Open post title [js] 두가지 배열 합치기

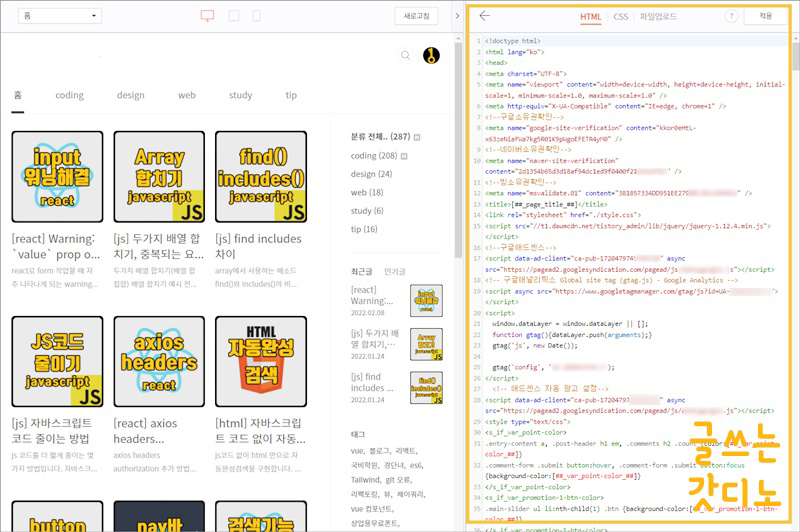tap(158, 246)
